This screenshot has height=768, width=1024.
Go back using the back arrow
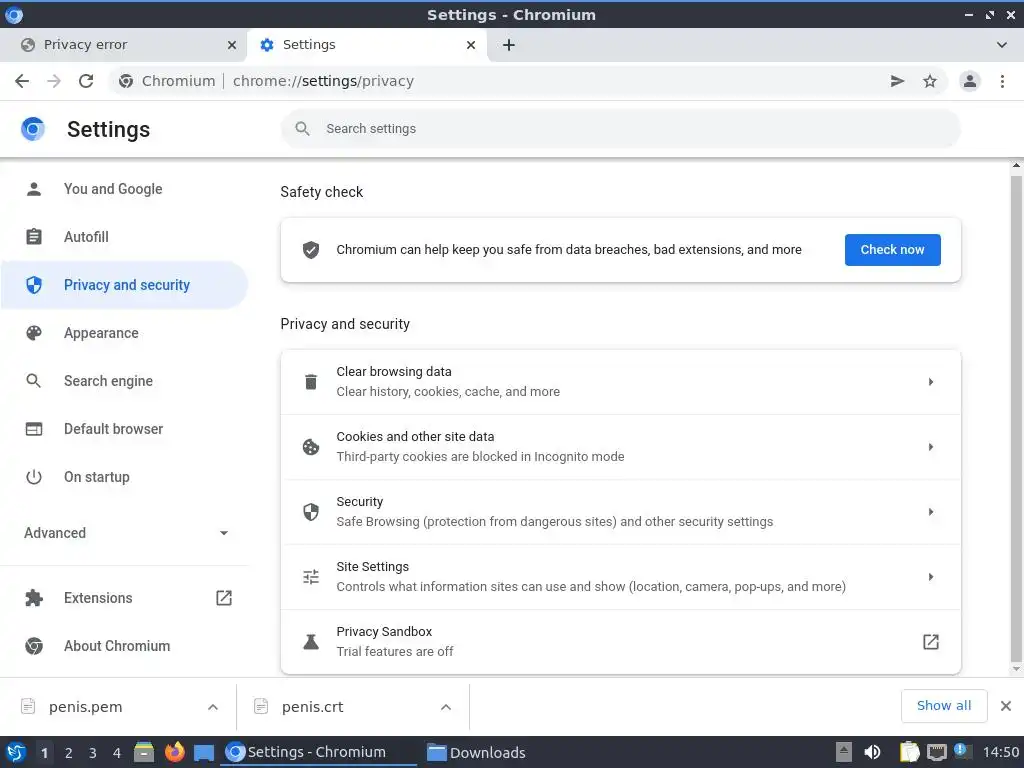point(22,81)
